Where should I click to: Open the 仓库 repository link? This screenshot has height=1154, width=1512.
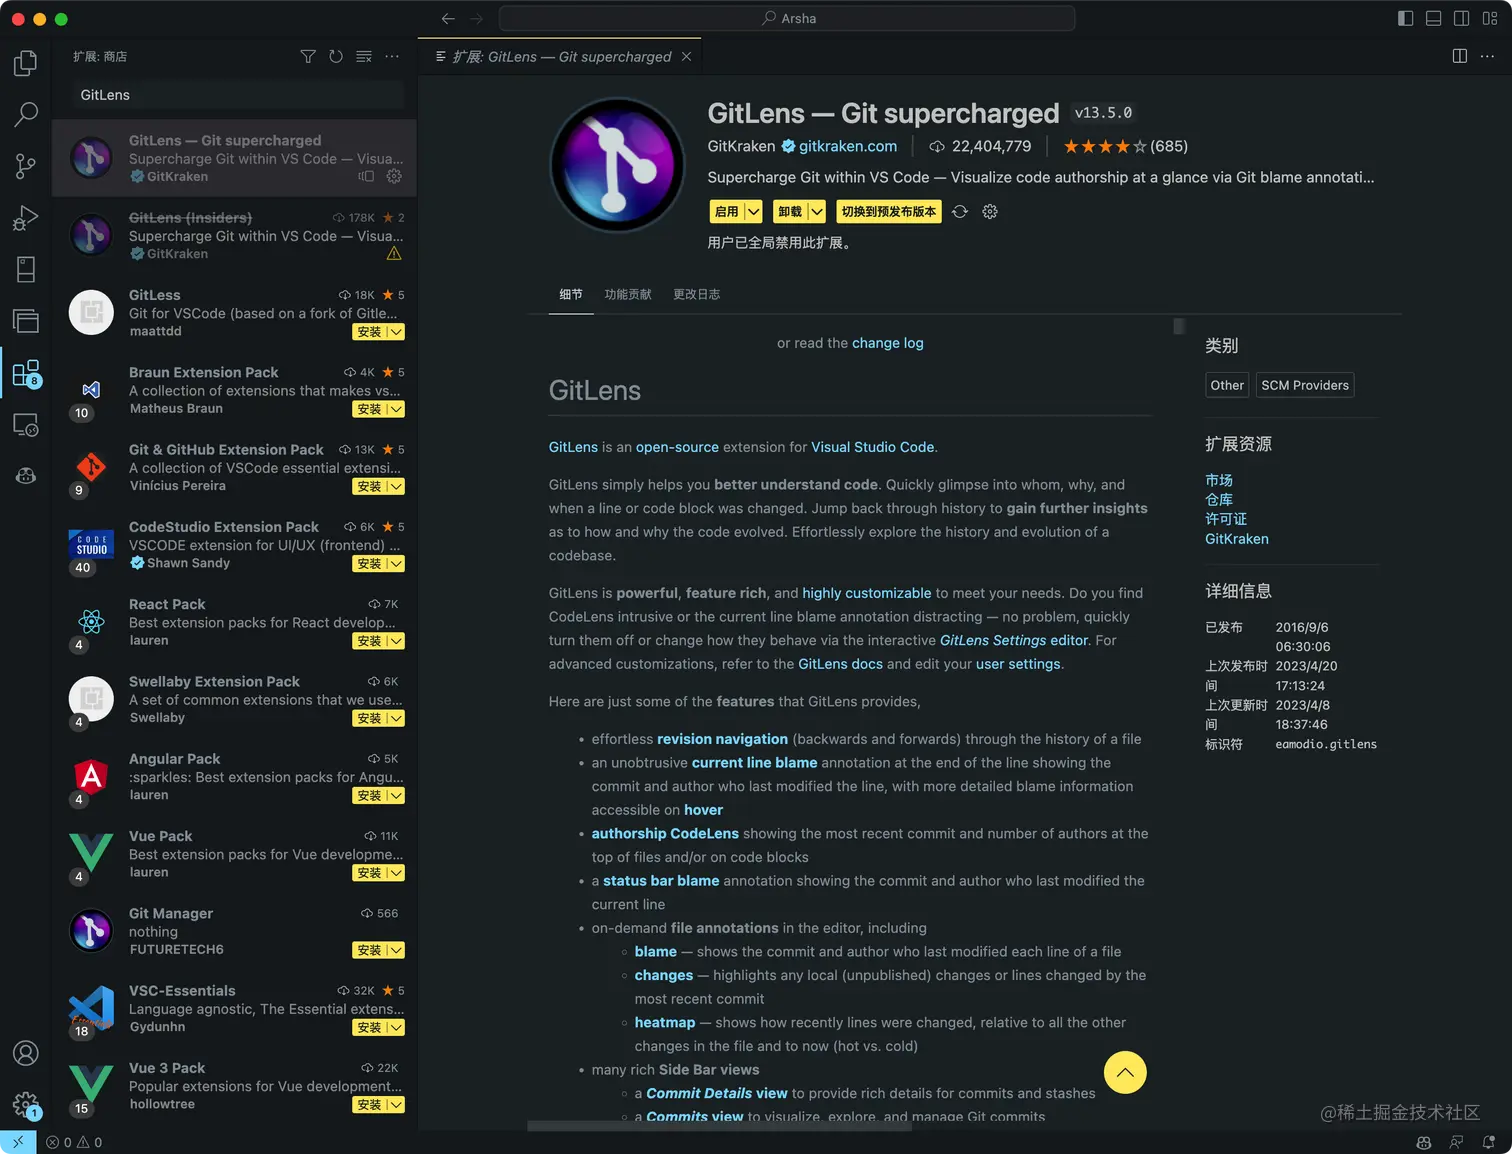1219,500
